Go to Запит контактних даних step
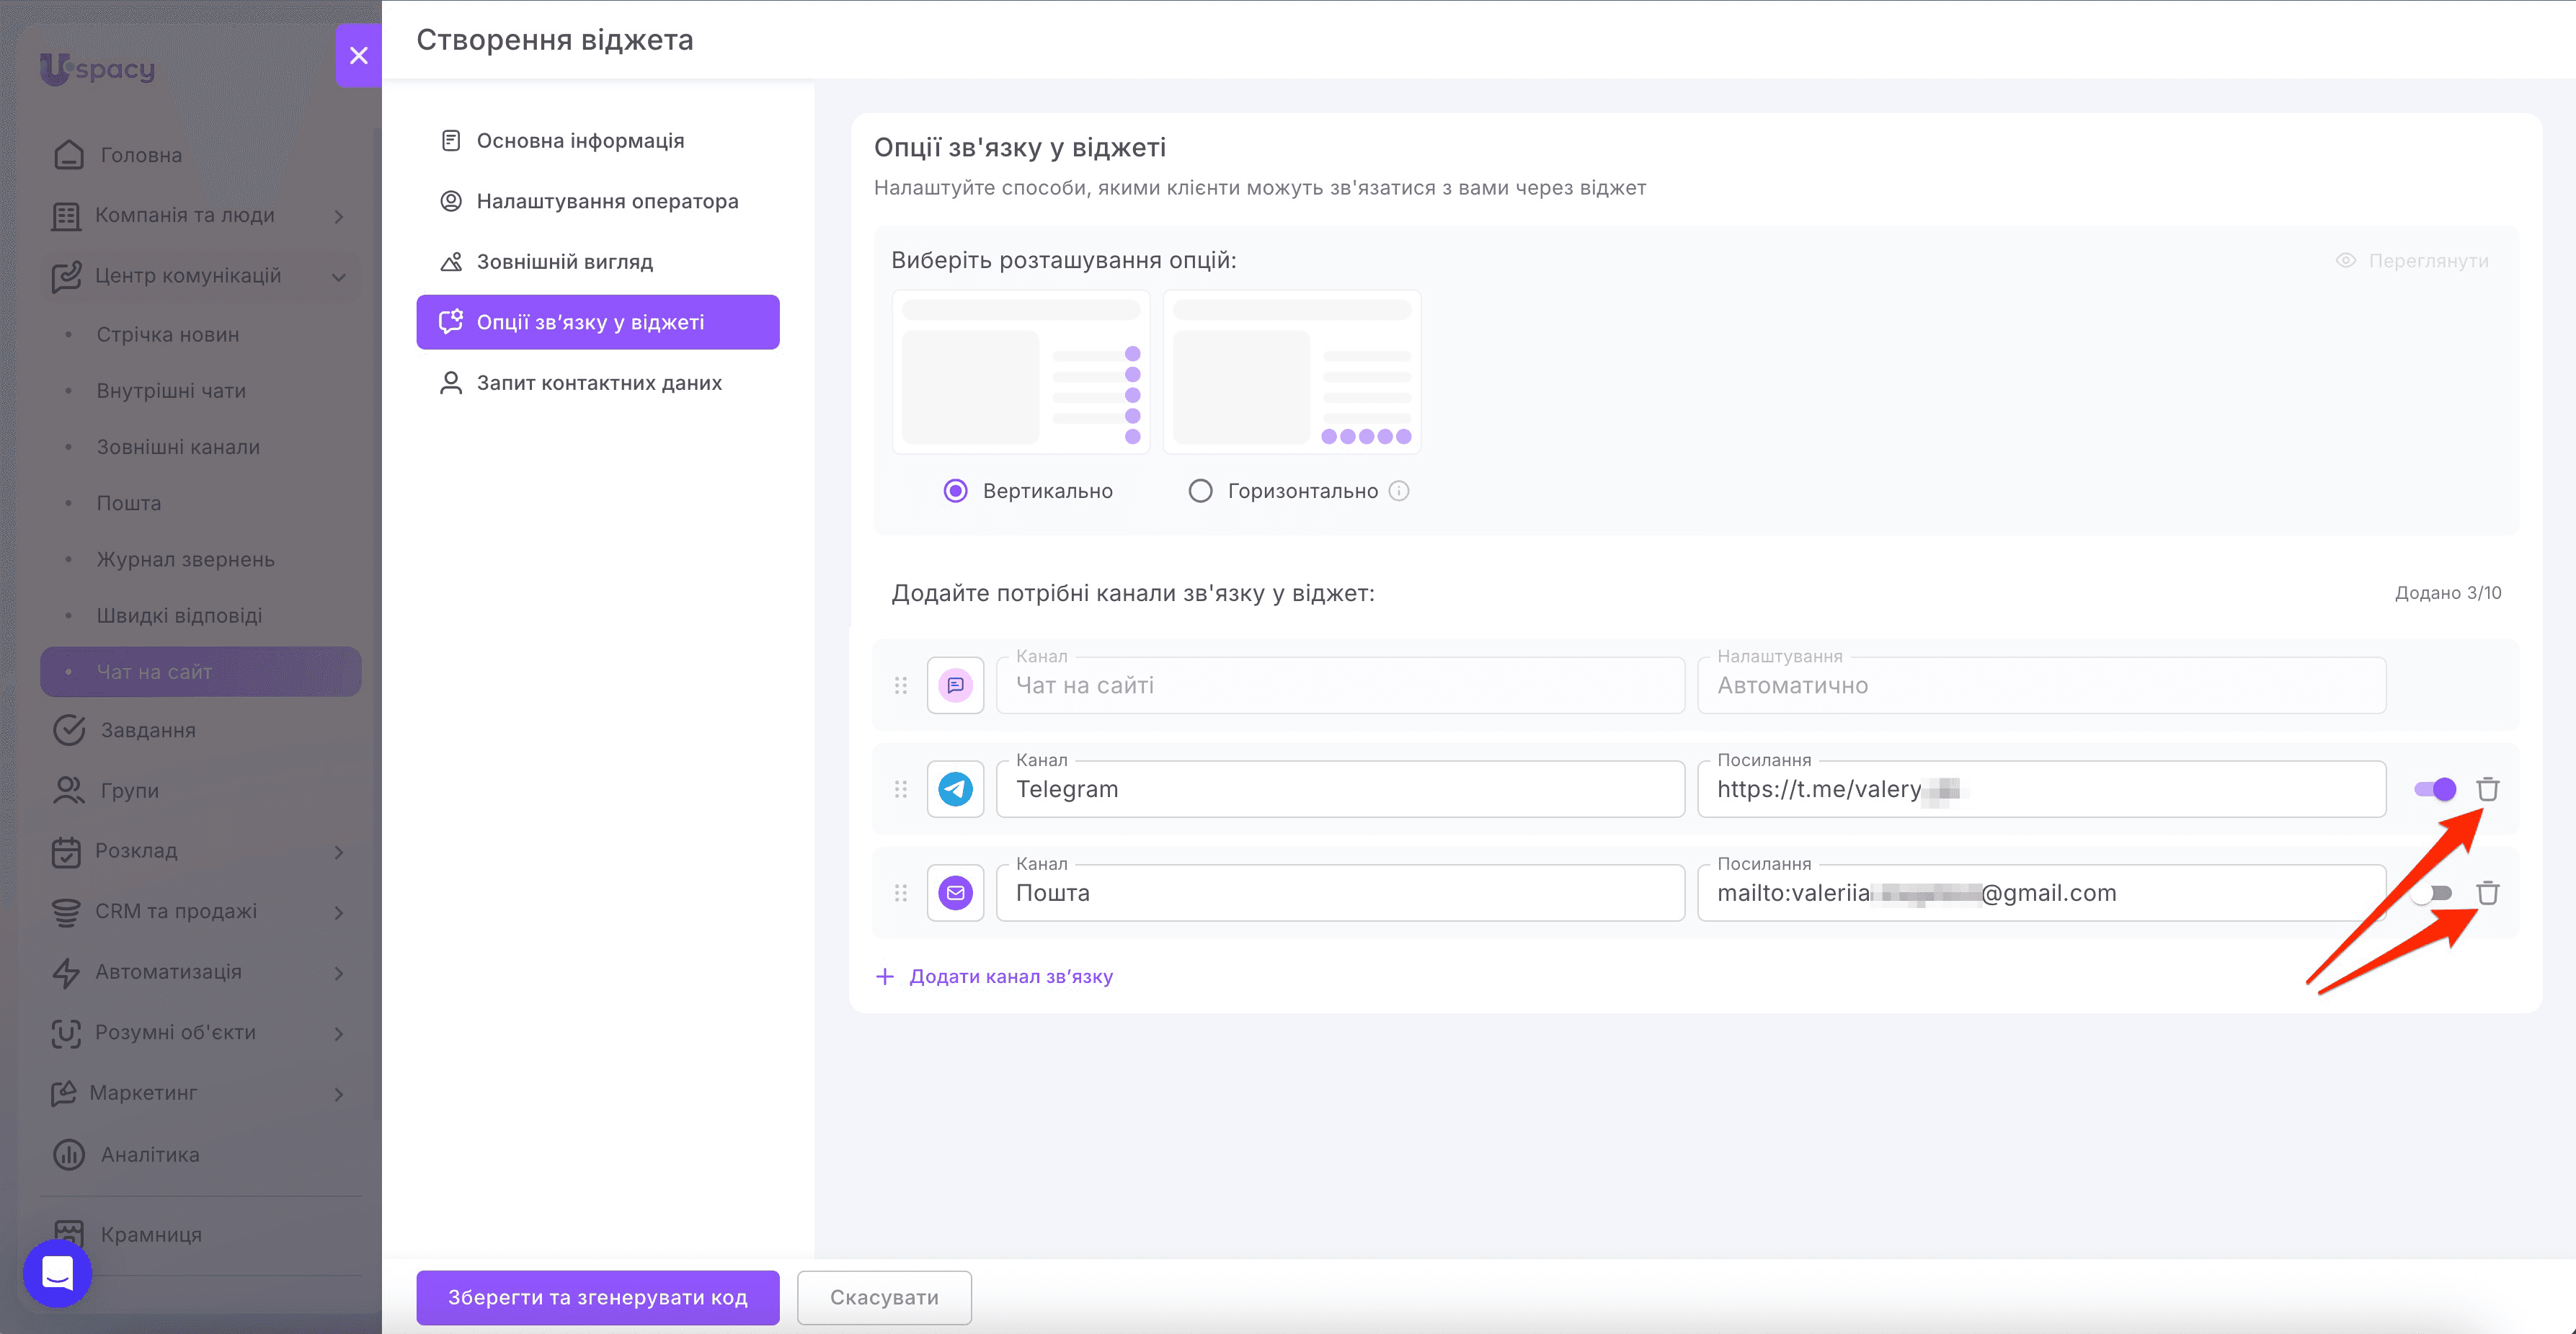2576x1334 pixels. 597,383
